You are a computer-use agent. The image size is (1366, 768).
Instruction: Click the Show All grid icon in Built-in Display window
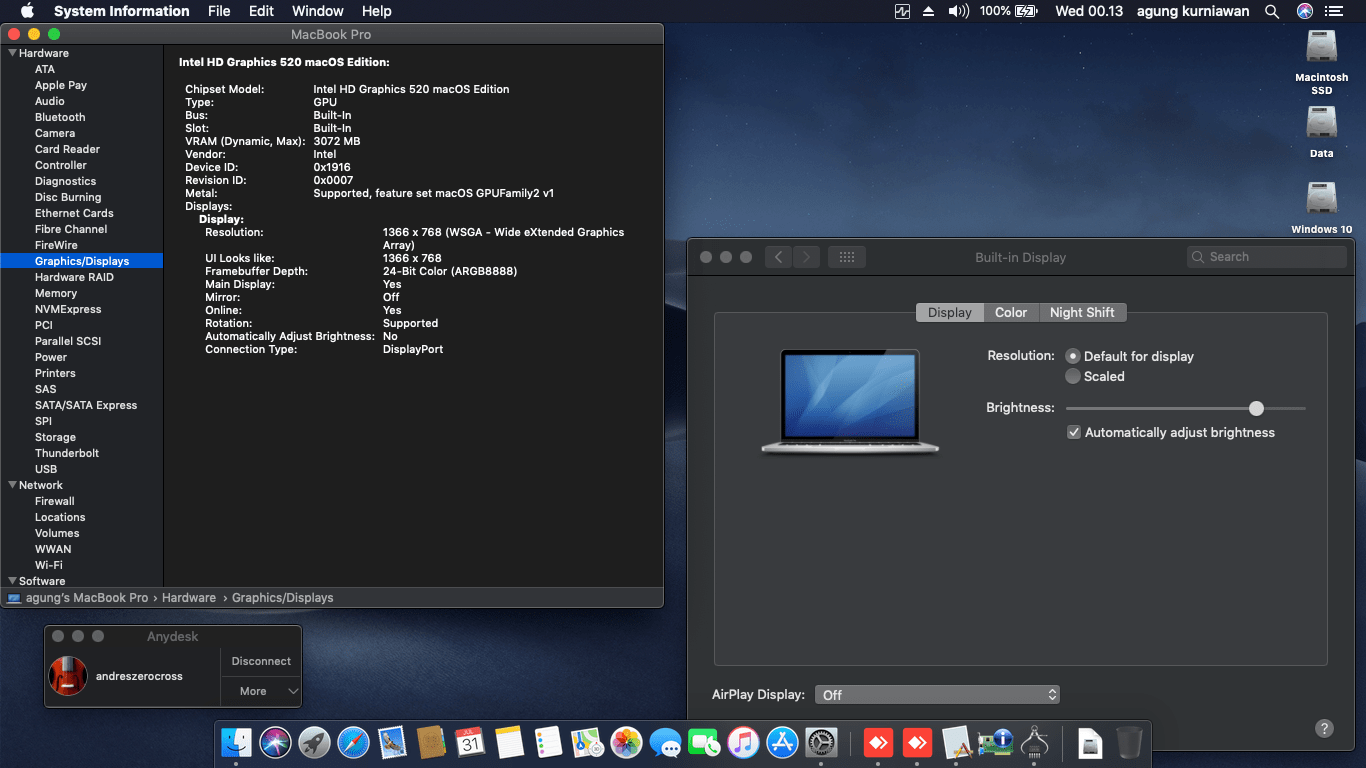tap(846, 257)
